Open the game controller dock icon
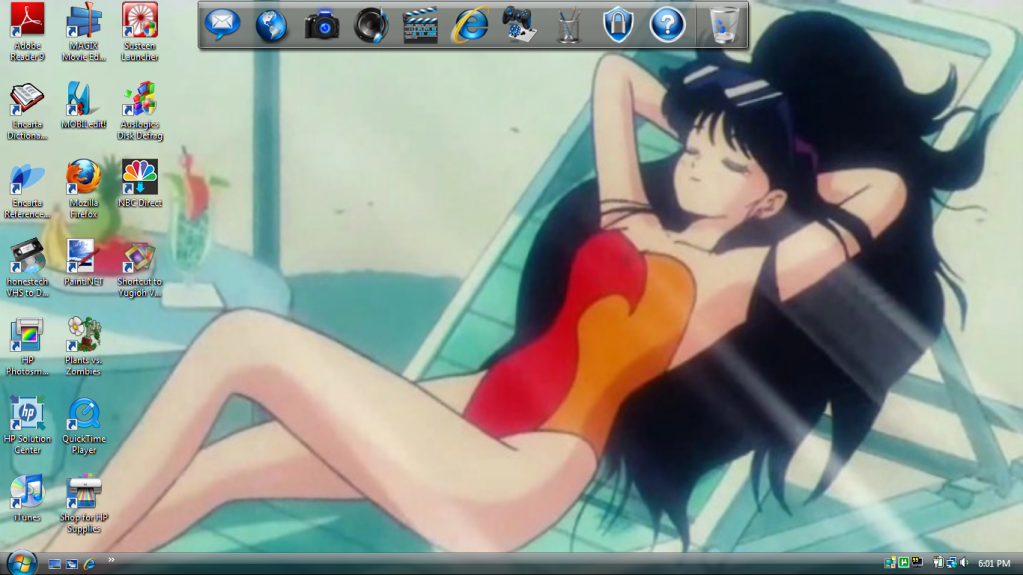1023x575 pixels. [x=518, y=25]
